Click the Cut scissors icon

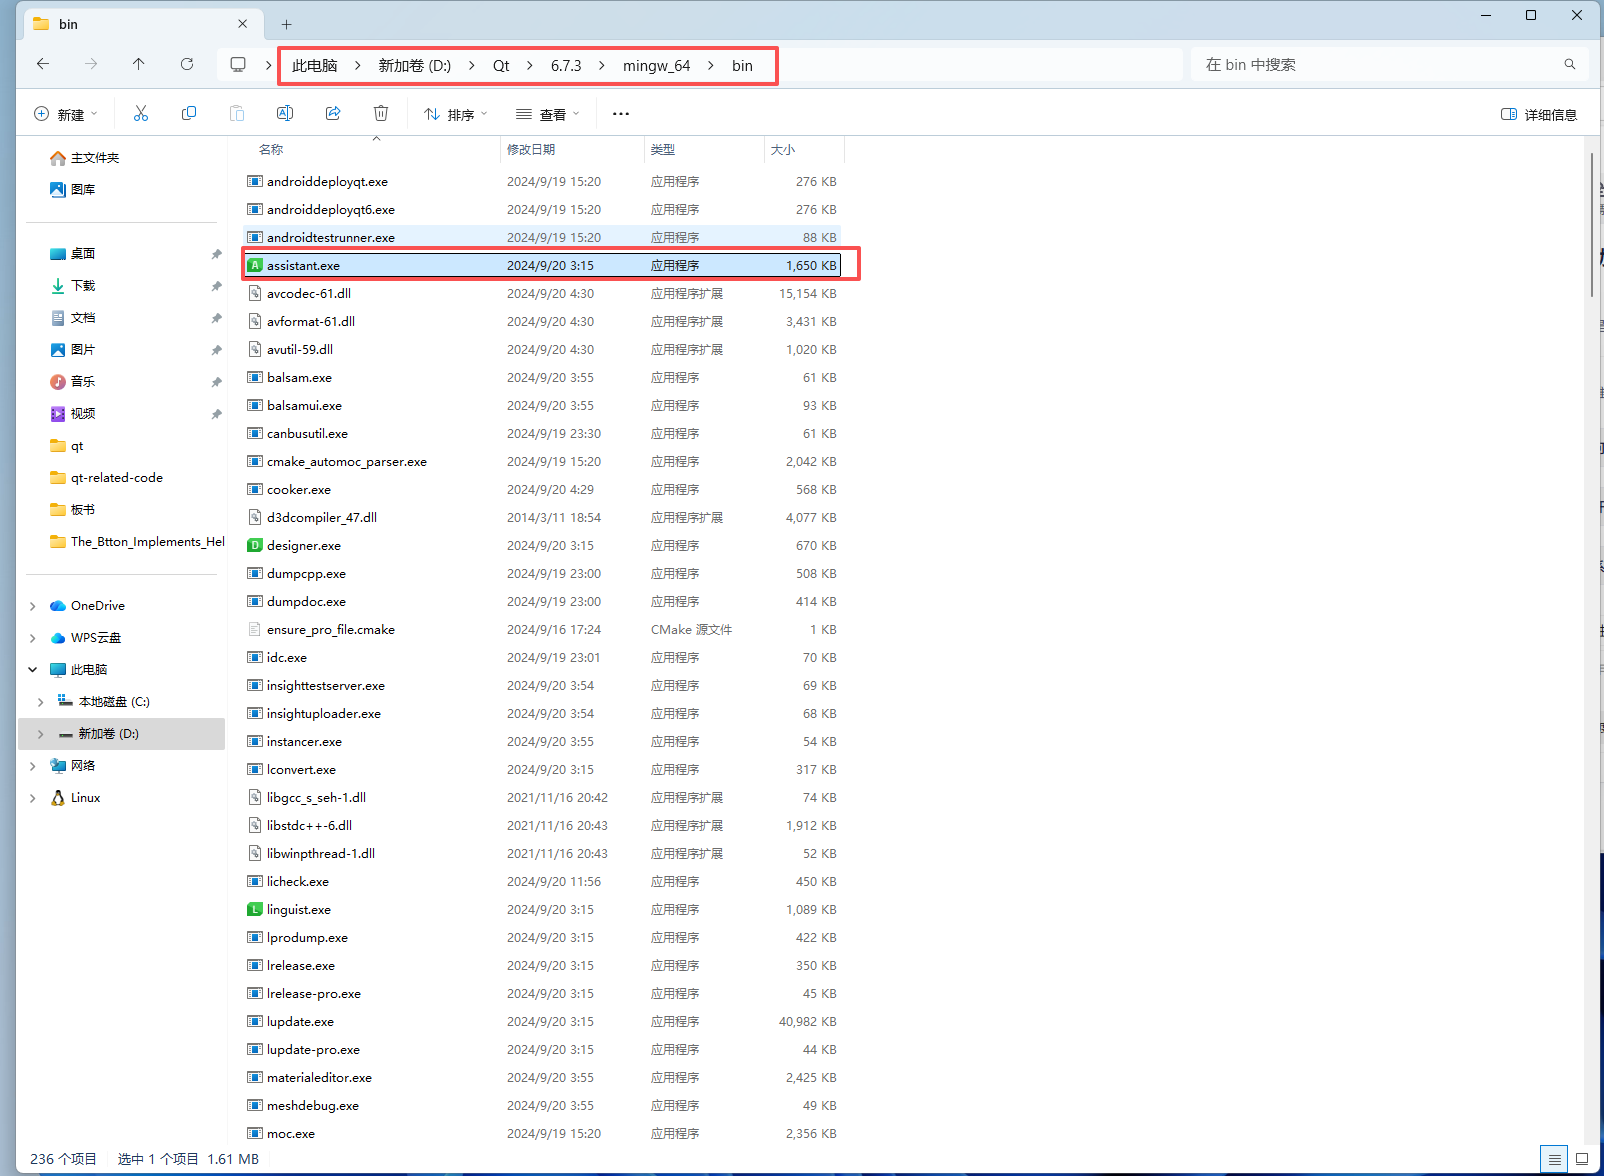click(141, 114)
